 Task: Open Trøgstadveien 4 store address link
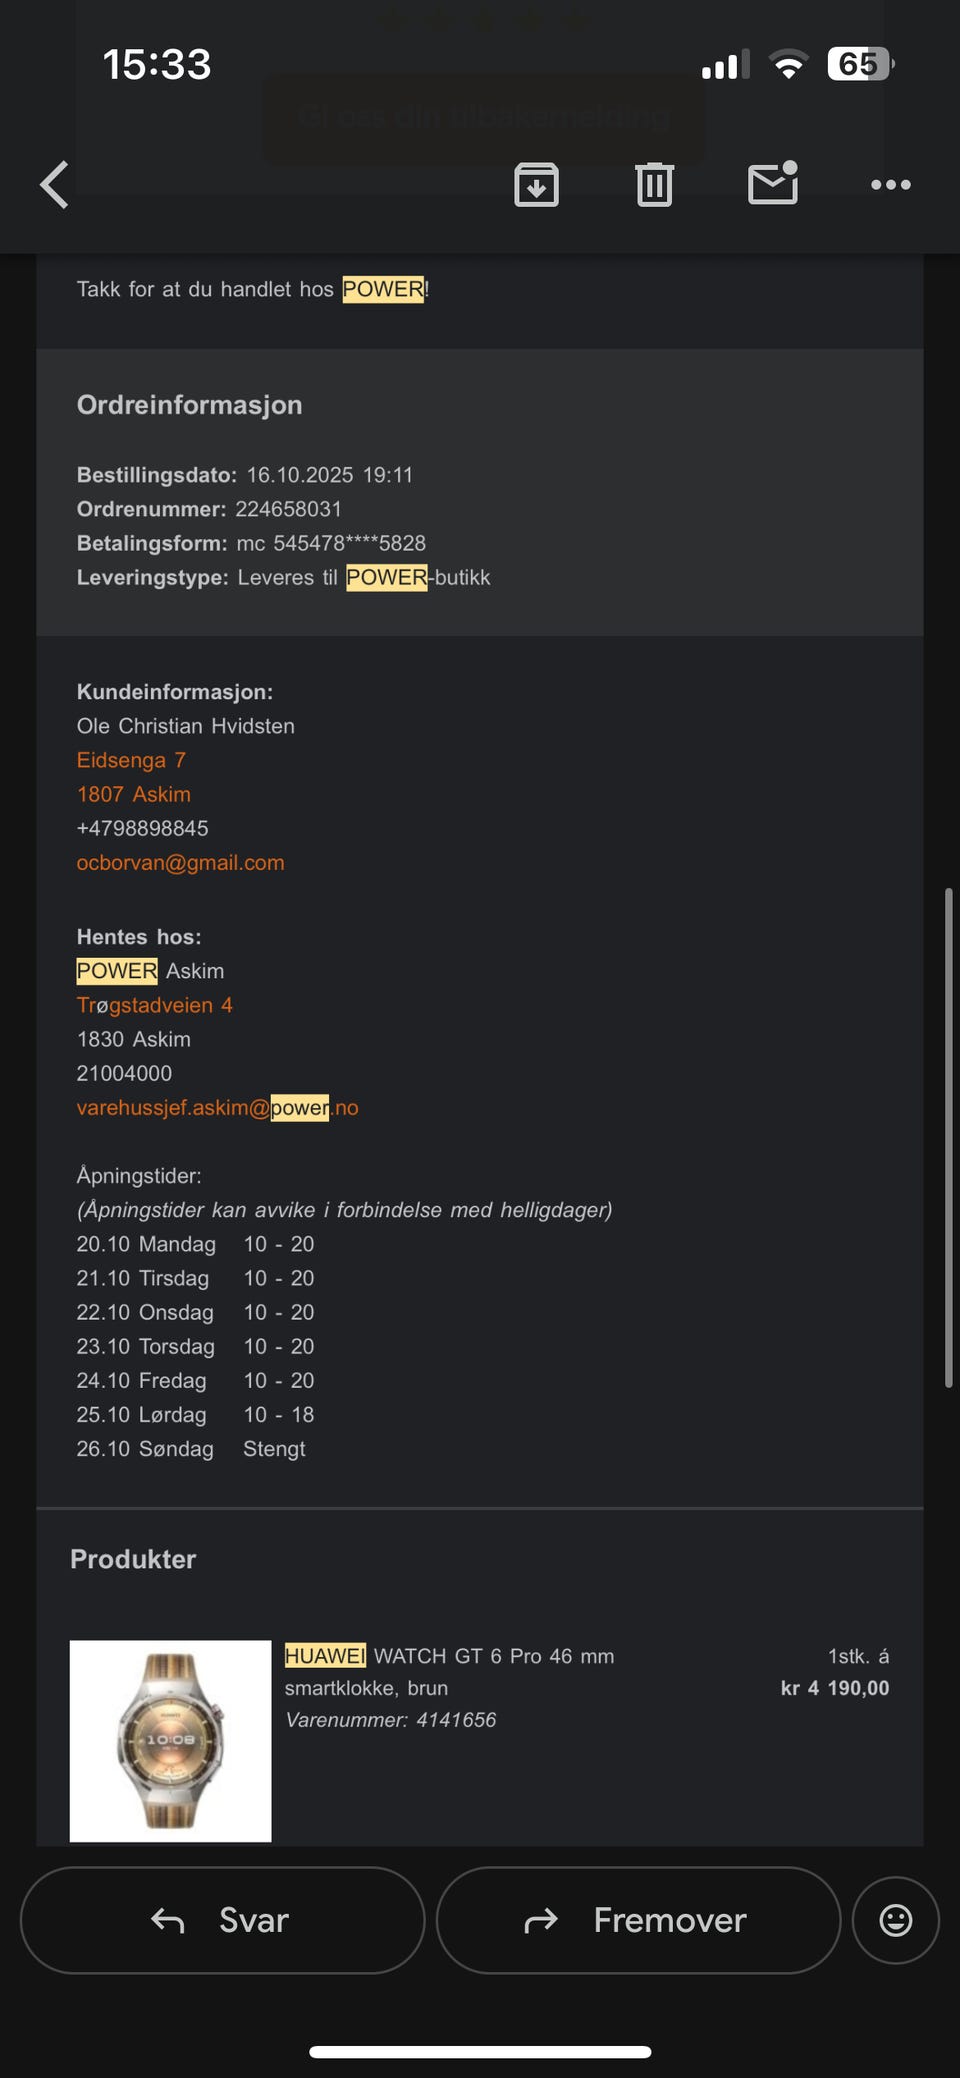pos(154,1005)
